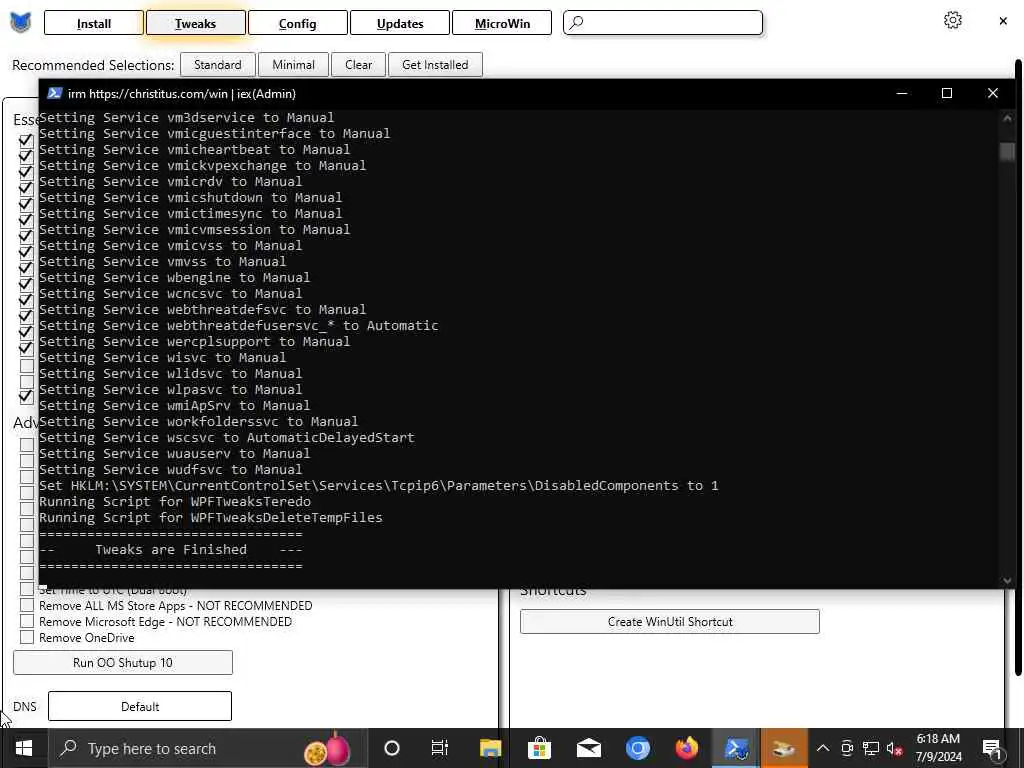Screen dimensions: 1024x768
Task: Click 'Setting Service vm3dservice to Manual' line
Action: 187,118
